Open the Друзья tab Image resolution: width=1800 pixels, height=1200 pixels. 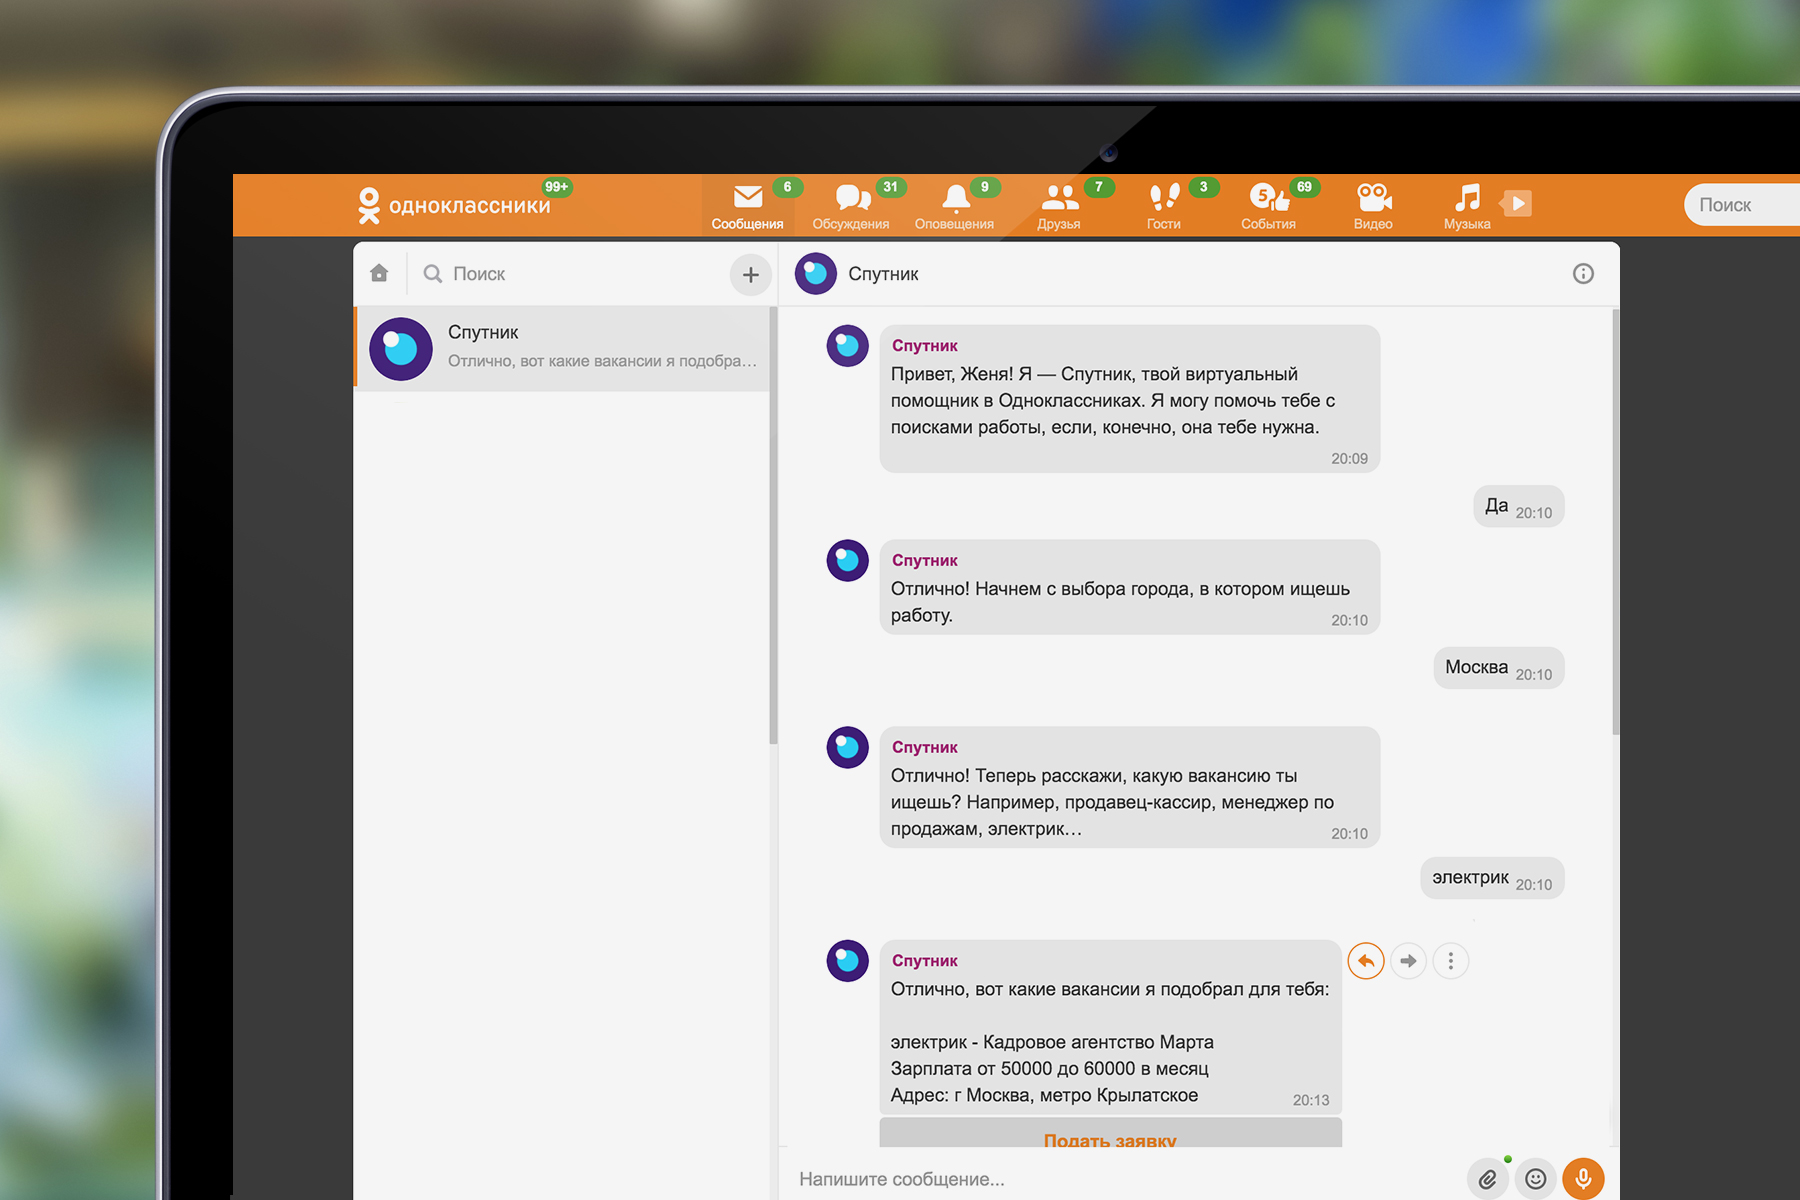(x=1060, y=206)
